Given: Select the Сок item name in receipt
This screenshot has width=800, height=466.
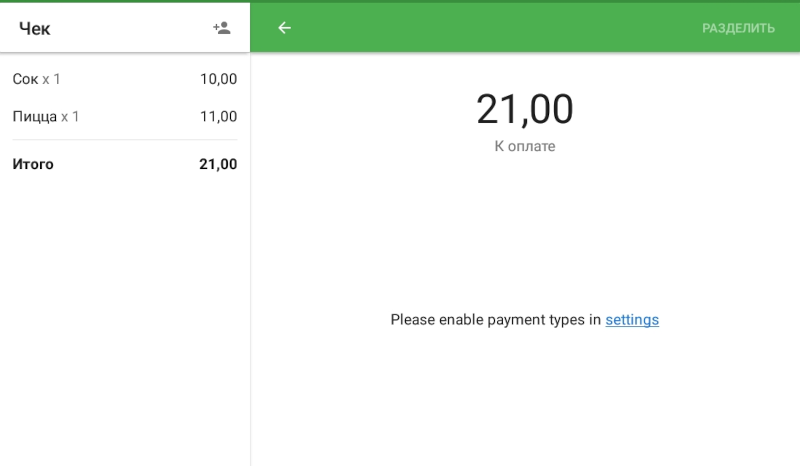Looking at the screenshot, I should (25, 79).
